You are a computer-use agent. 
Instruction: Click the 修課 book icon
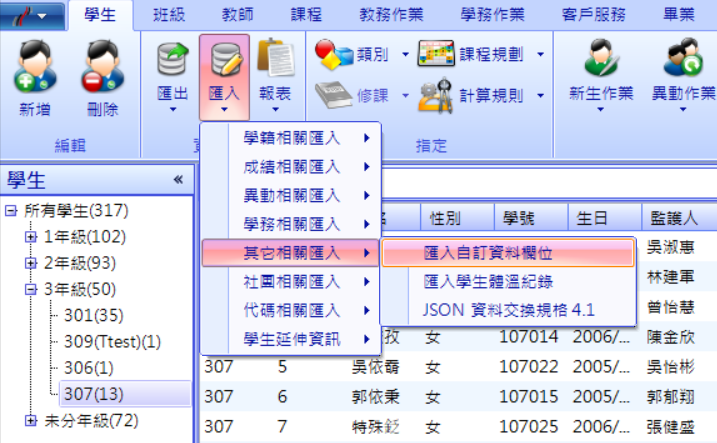334,95
